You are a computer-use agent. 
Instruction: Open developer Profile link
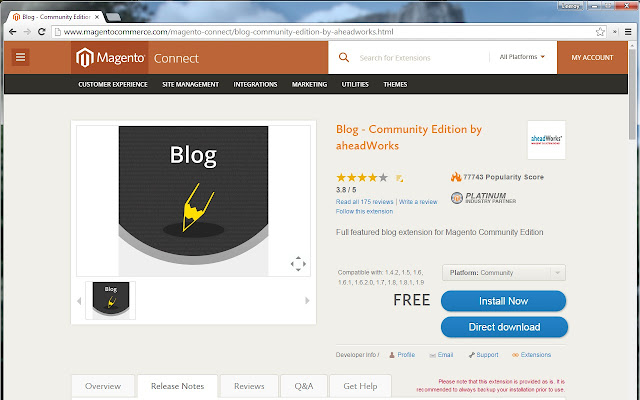(406, 355)
